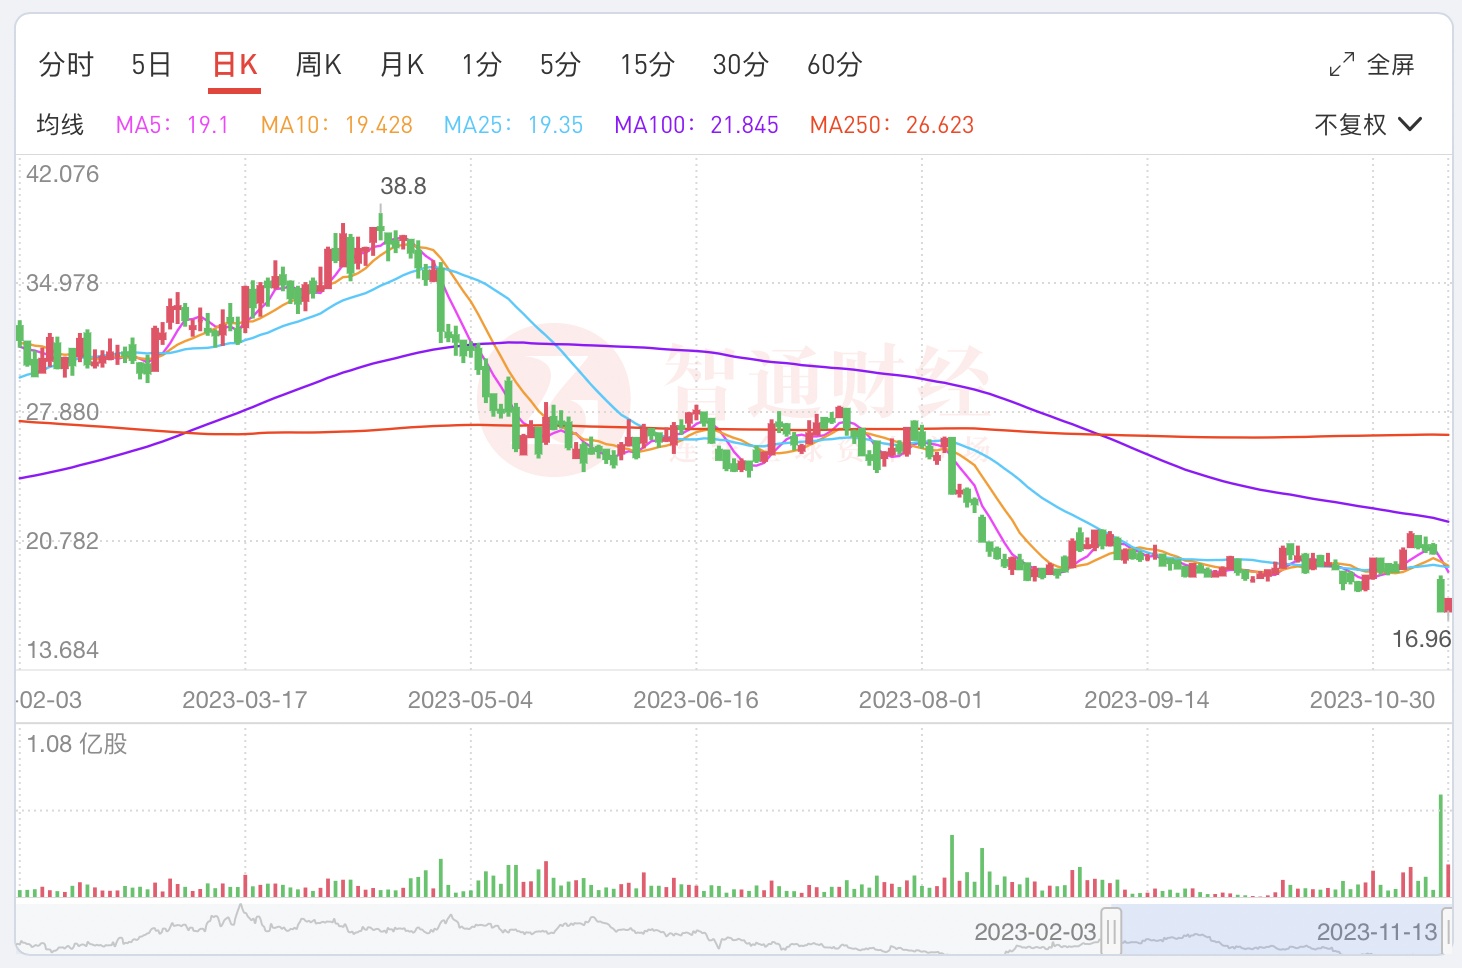Click the right range handle at 2023-11-13

(x=1447, y=931)
